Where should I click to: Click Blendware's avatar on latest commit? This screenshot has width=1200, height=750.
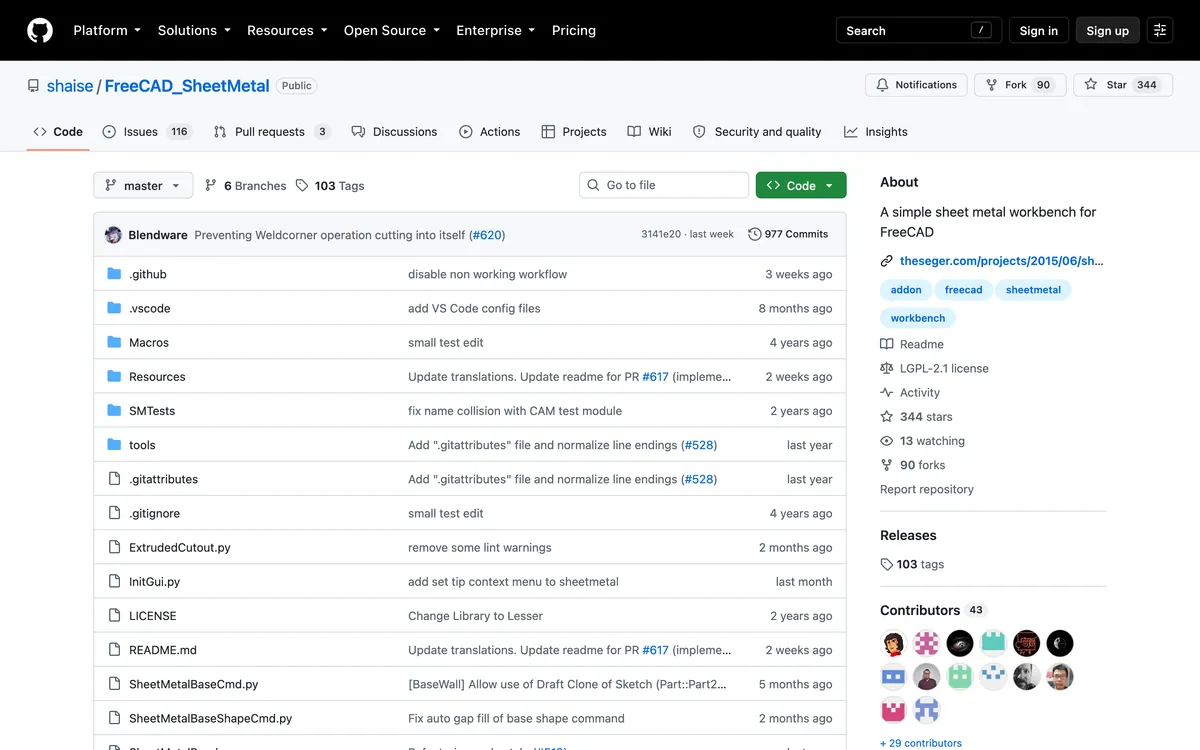[x=113, y=235]
